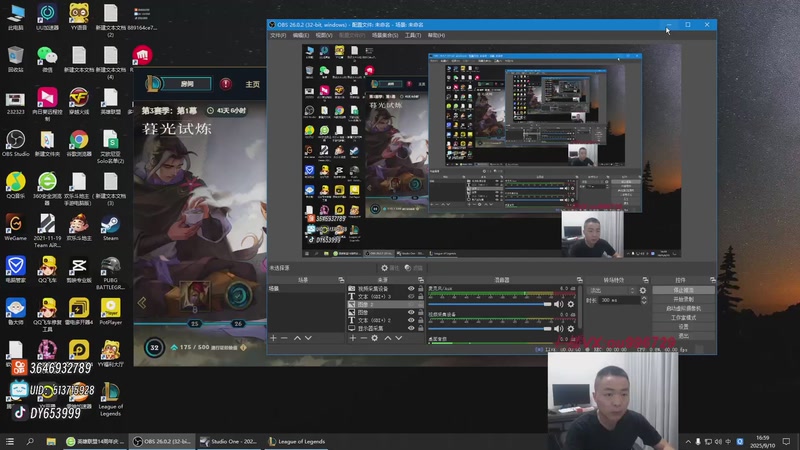
Task: Show hidden system tray icons
Action: point(688,441)
